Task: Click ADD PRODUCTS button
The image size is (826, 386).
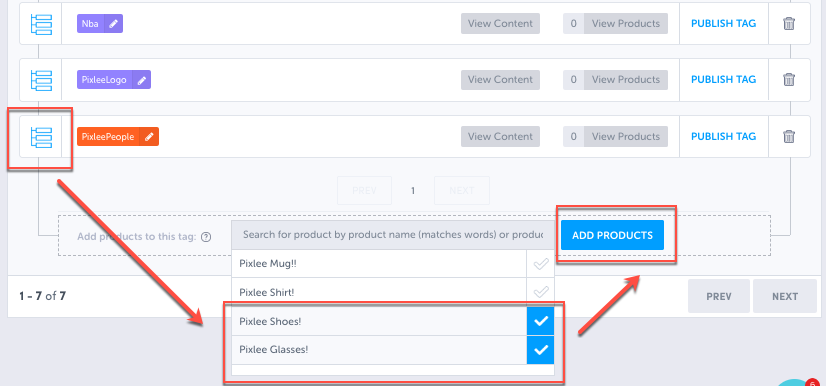Action: [612, 235]
